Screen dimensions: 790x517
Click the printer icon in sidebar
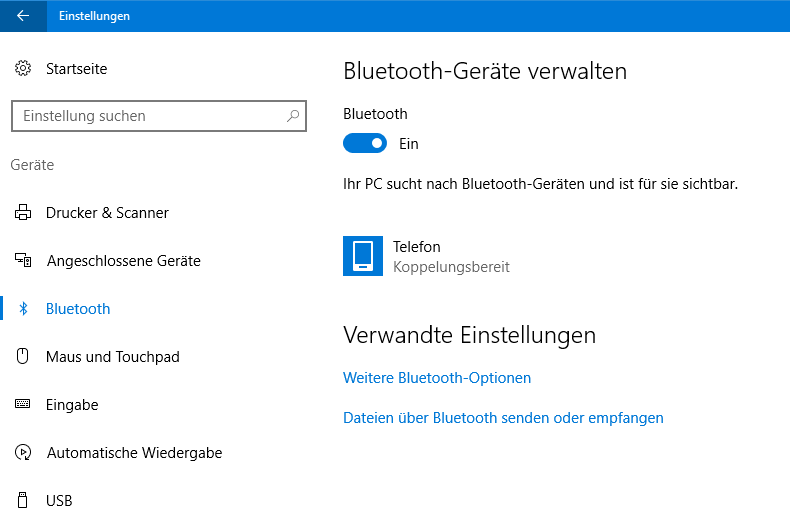pos(23,213)
